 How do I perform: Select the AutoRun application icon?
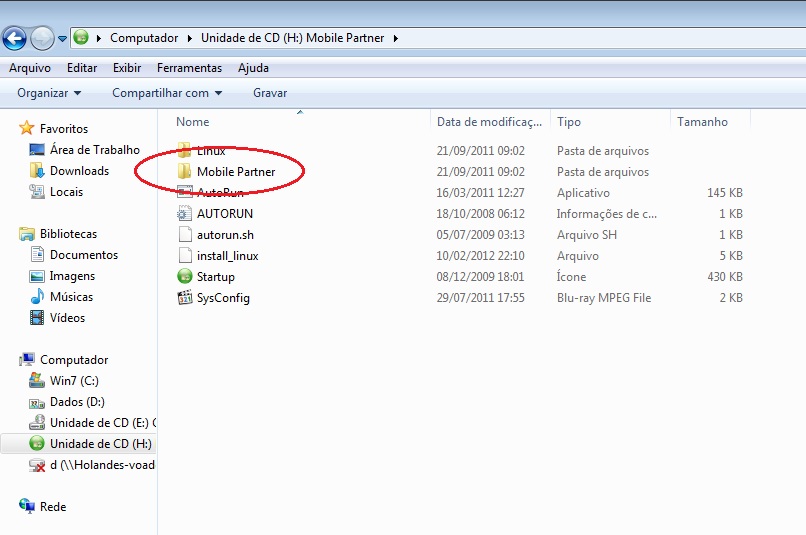184,192
